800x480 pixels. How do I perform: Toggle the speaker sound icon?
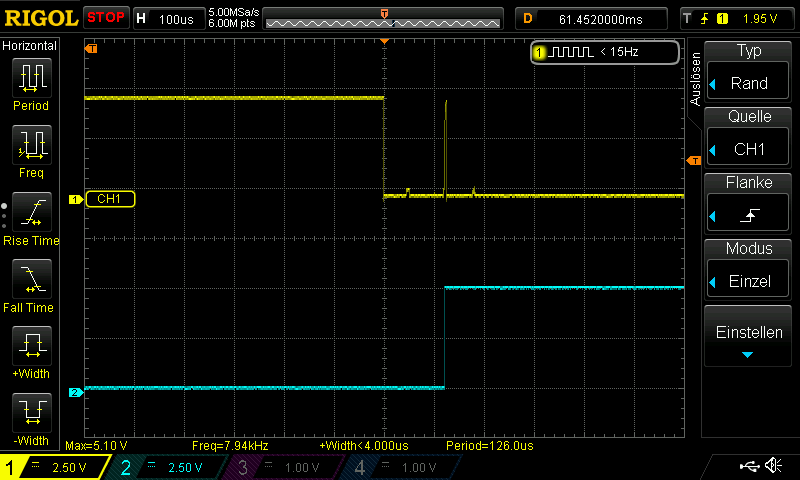tap(773, 467)
